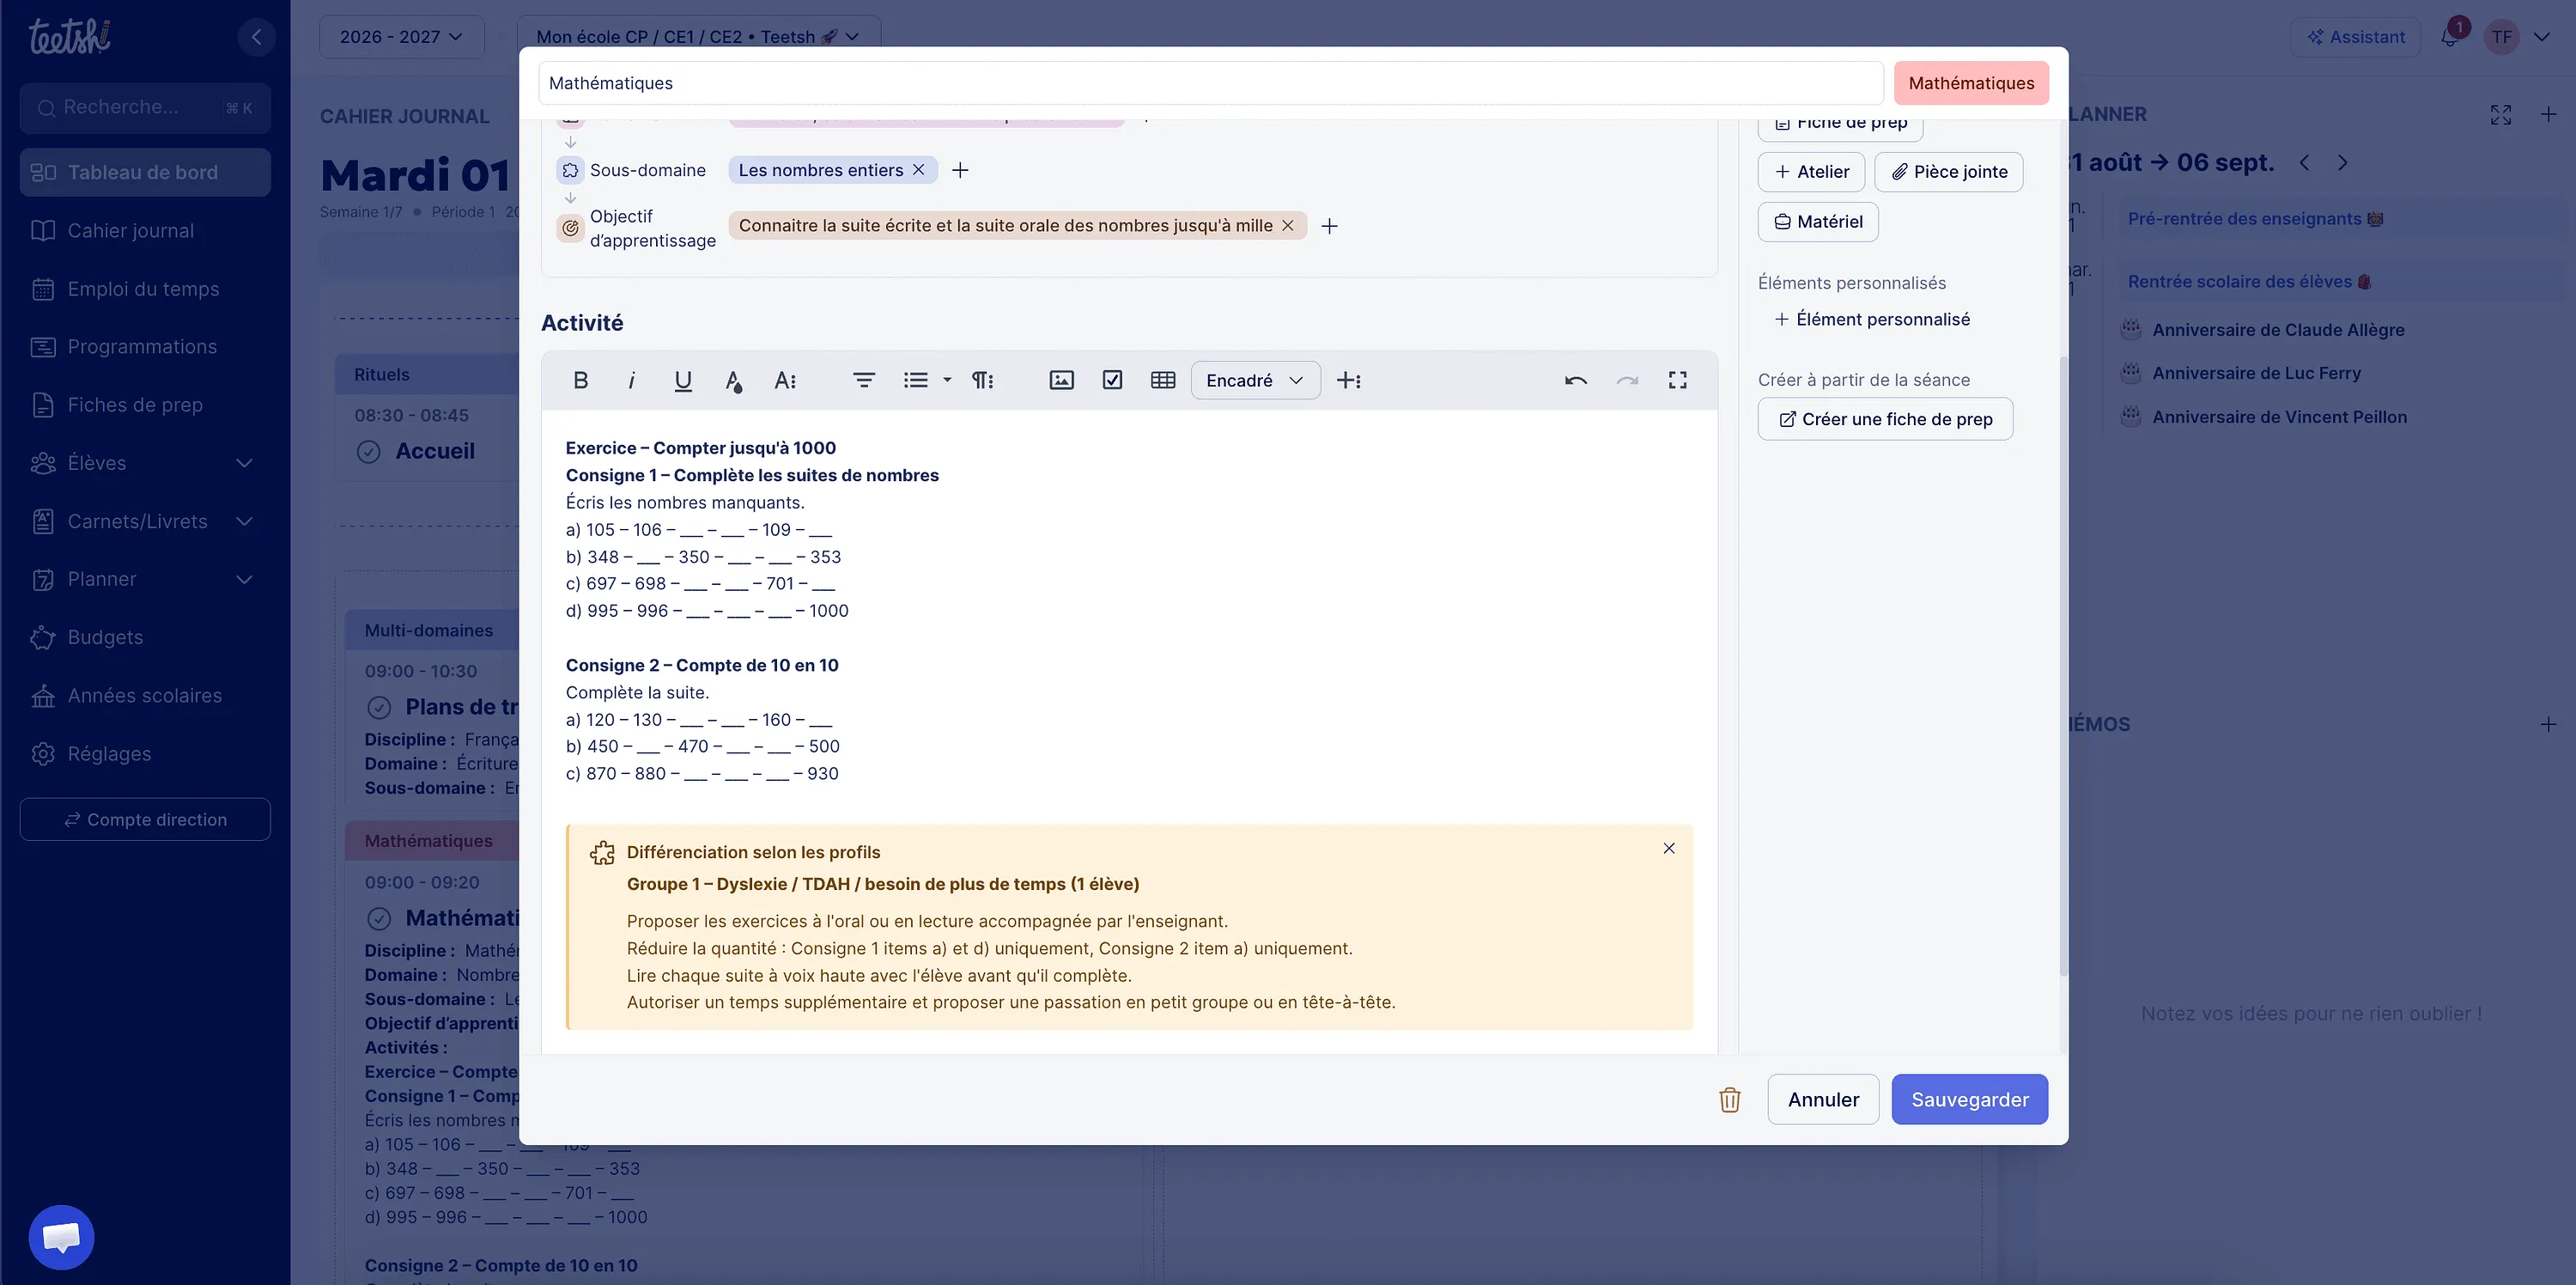Viewport: 2576px width, 1285px height.
Task: Open the 2026 - 2027 year selector
Action: (x=401, y=37)
